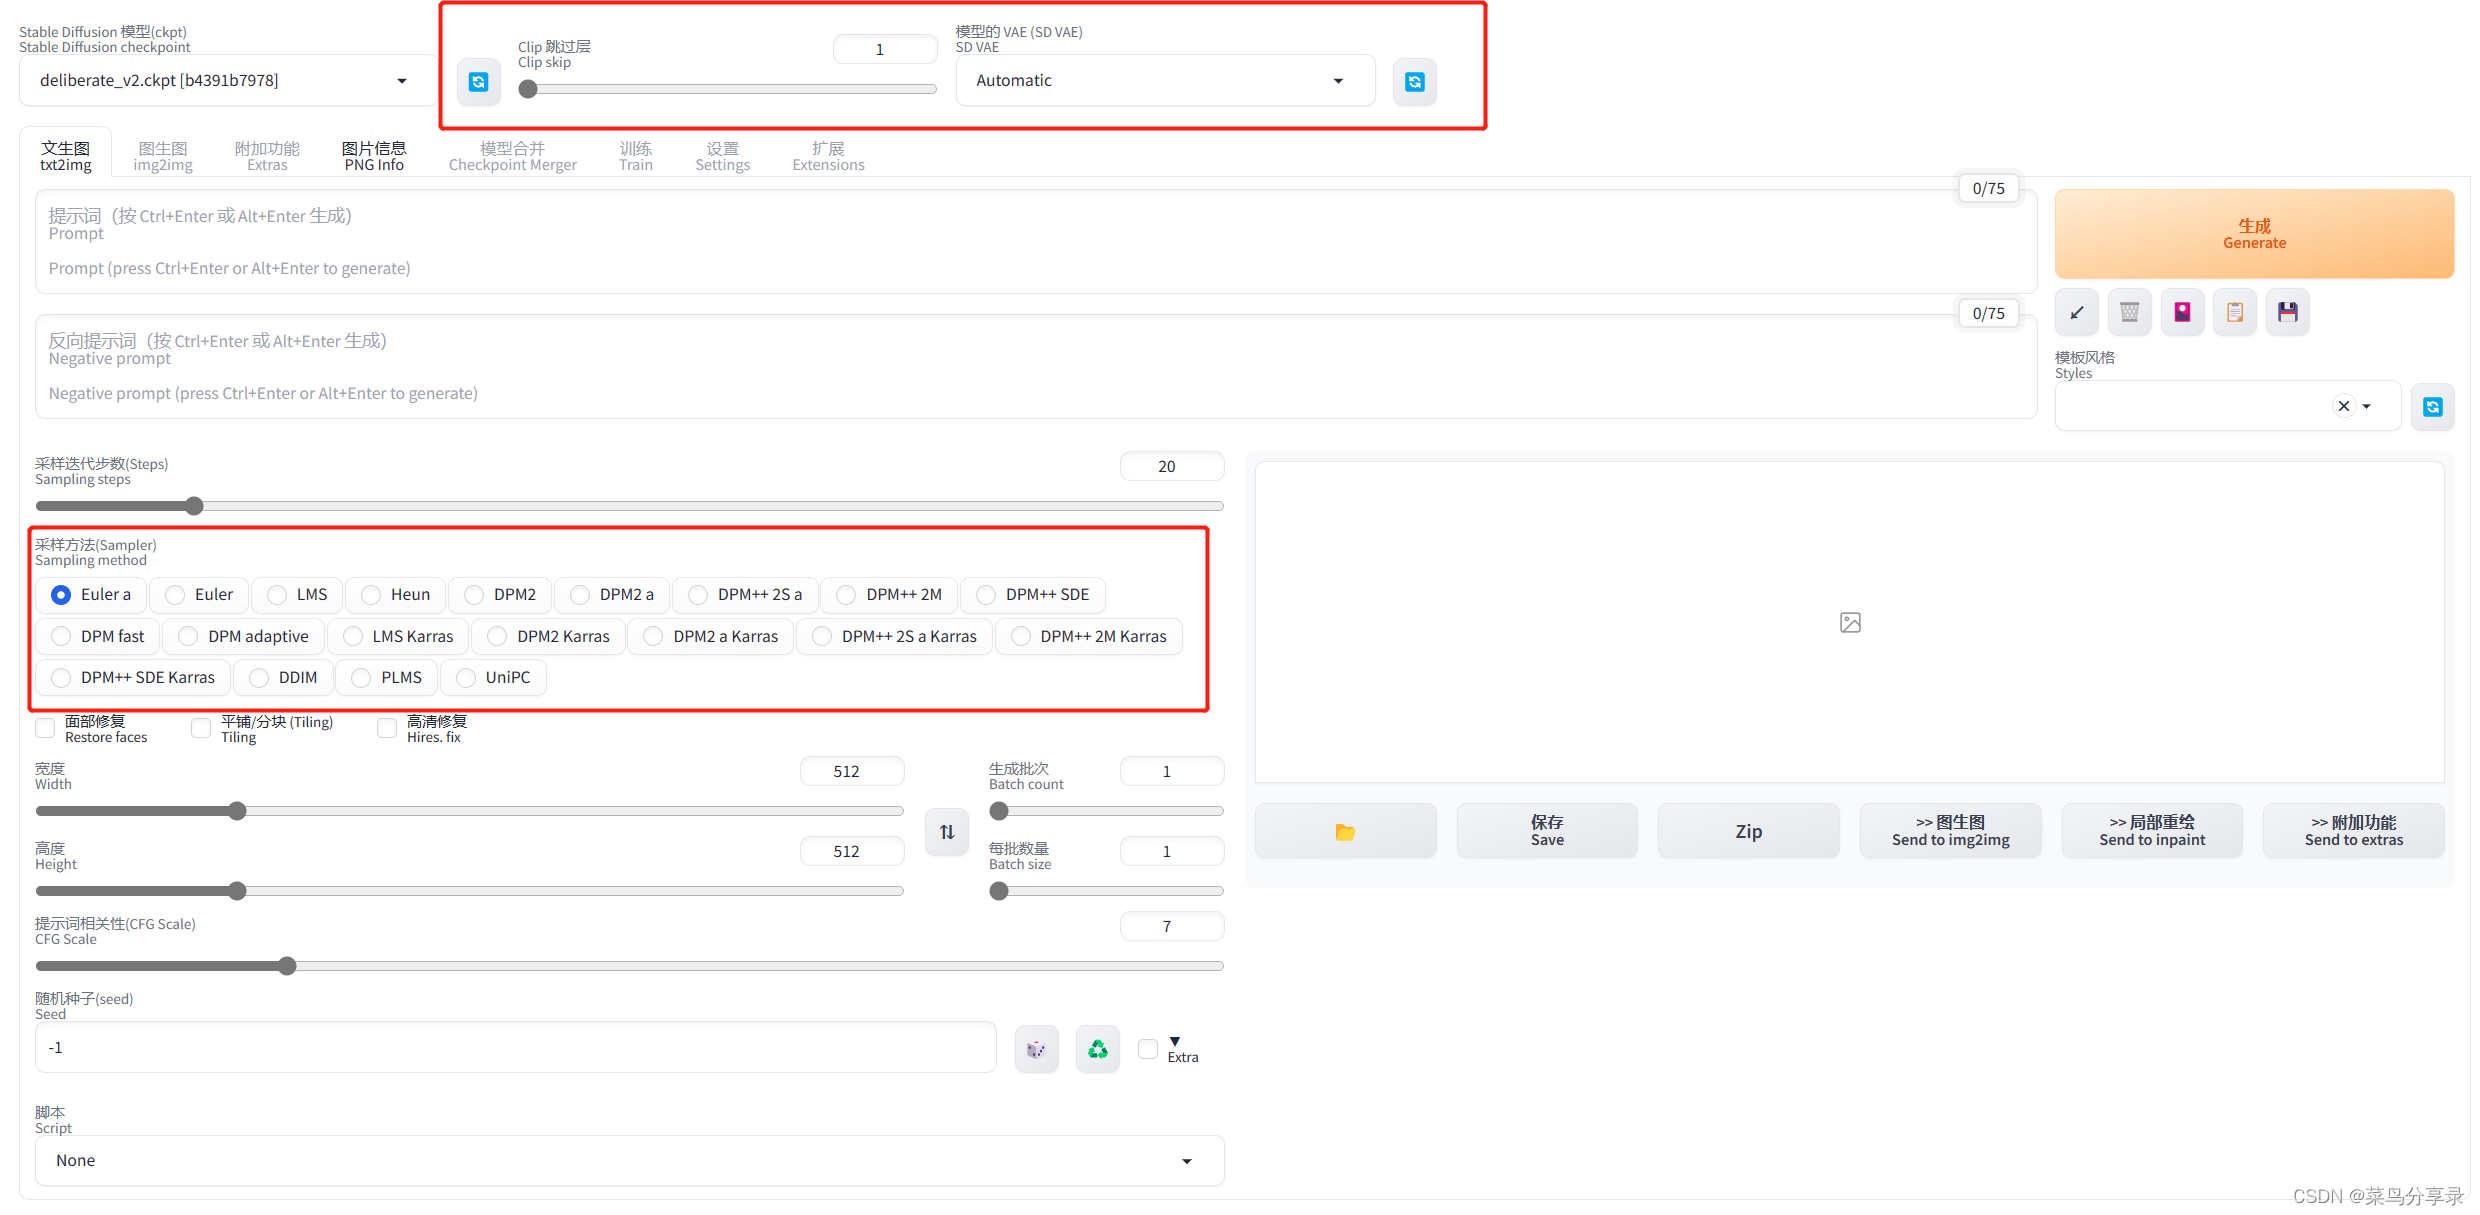Open the Extras tab
2480x1215 pixels.
[267, 156]
